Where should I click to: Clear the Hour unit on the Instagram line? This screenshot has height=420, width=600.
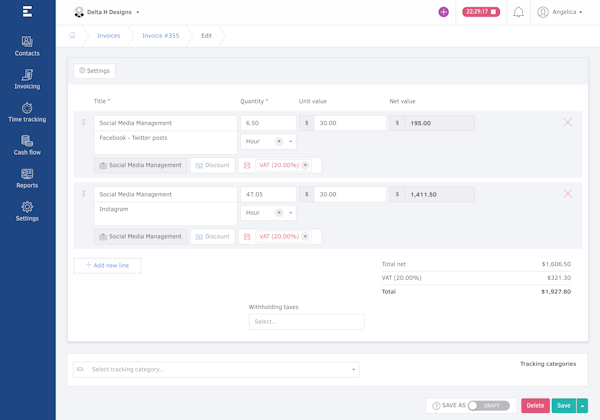pyautogui.click(x=279, y=213)
